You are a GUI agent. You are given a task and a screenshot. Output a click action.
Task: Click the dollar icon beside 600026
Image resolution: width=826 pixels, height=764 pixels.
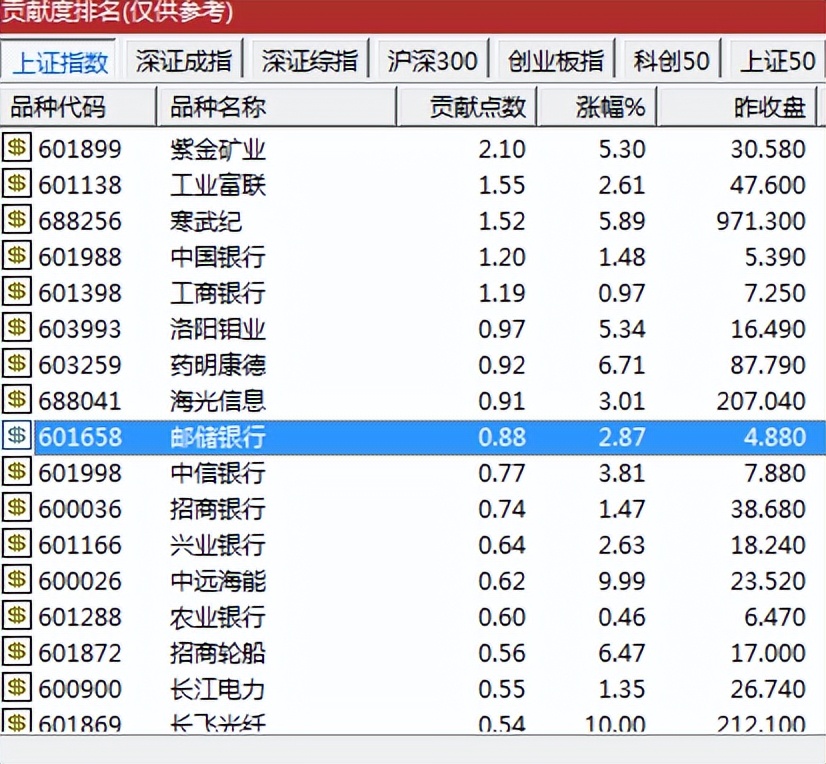click(16, 580)
